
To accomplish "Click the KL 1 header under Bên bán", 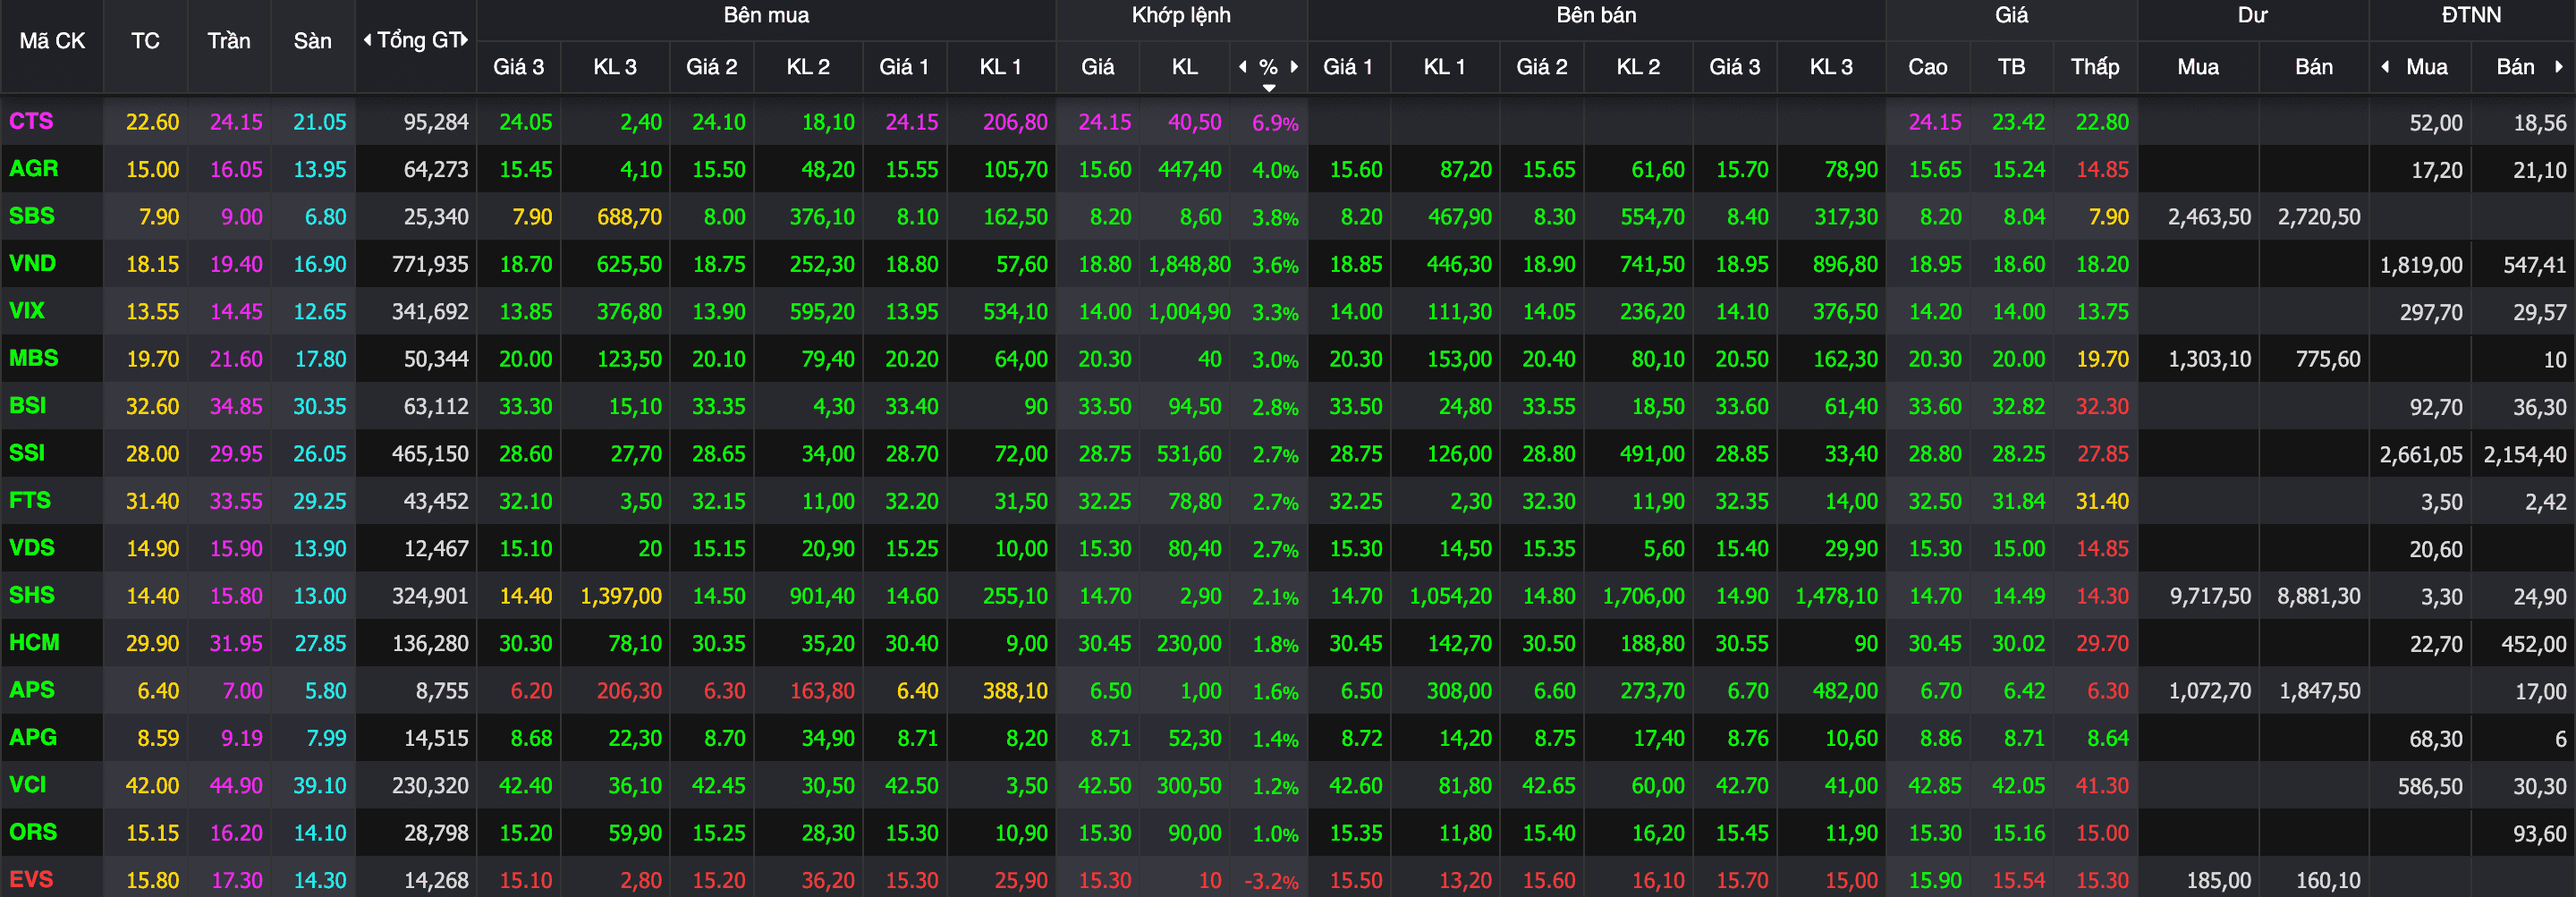I will (x=1444, y=67).
